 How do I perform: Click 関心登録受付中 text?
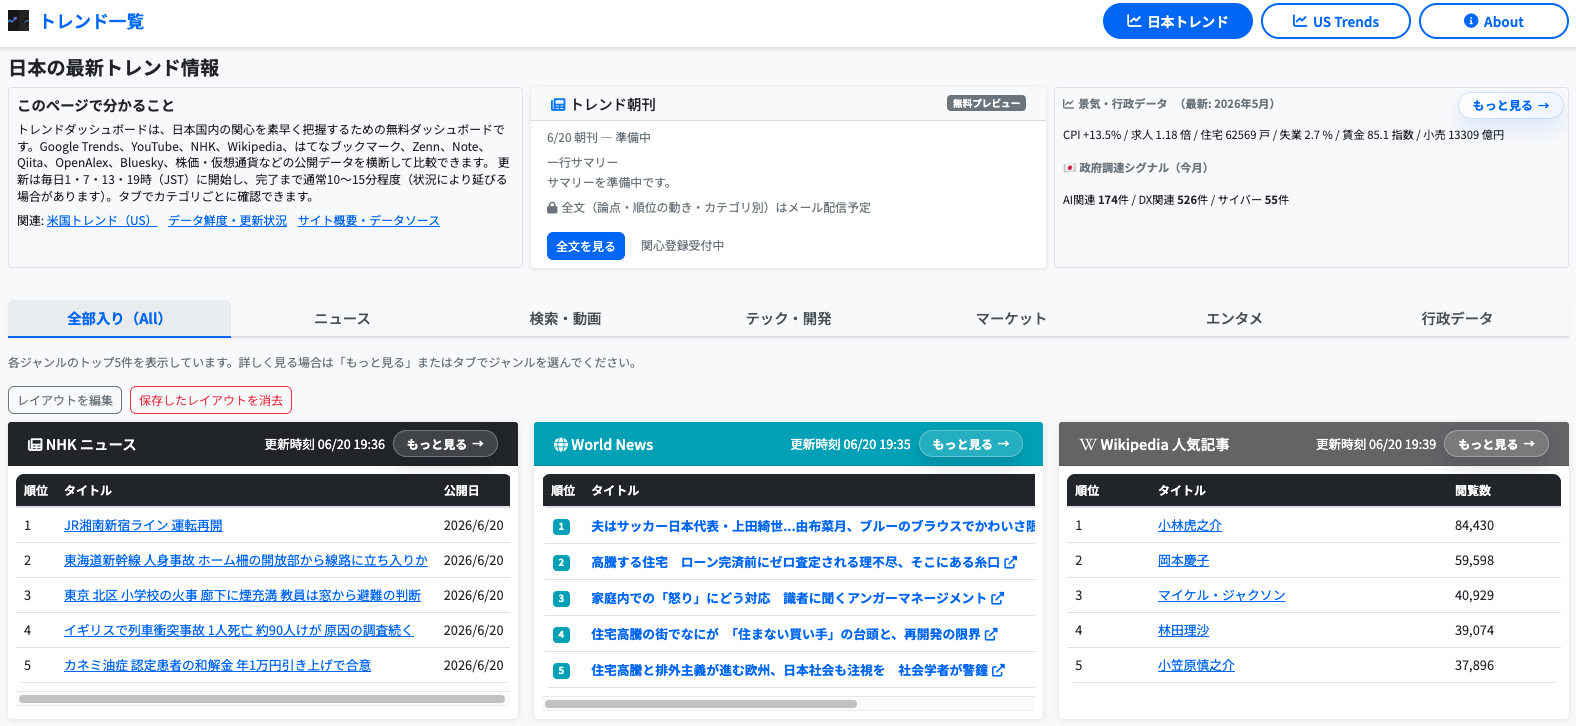pos(683,246)
